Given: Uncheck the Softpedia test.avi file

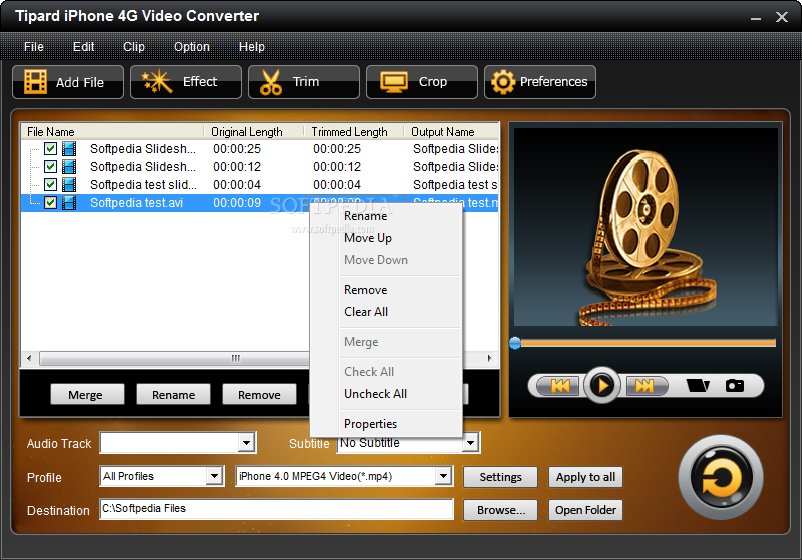Looking at the screenshot, I should (x=50, y=203).
